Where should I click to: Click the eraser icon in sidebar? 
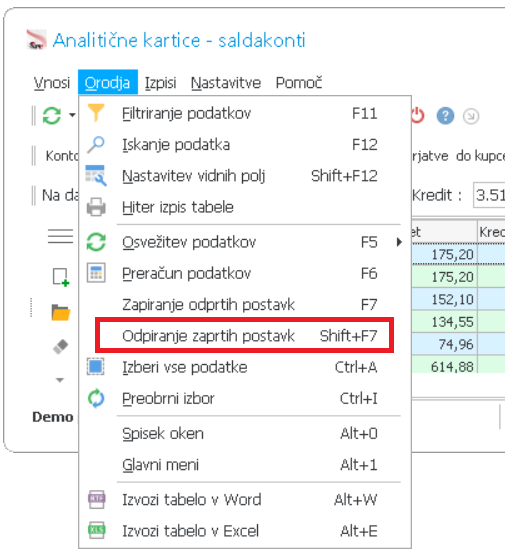60,346
